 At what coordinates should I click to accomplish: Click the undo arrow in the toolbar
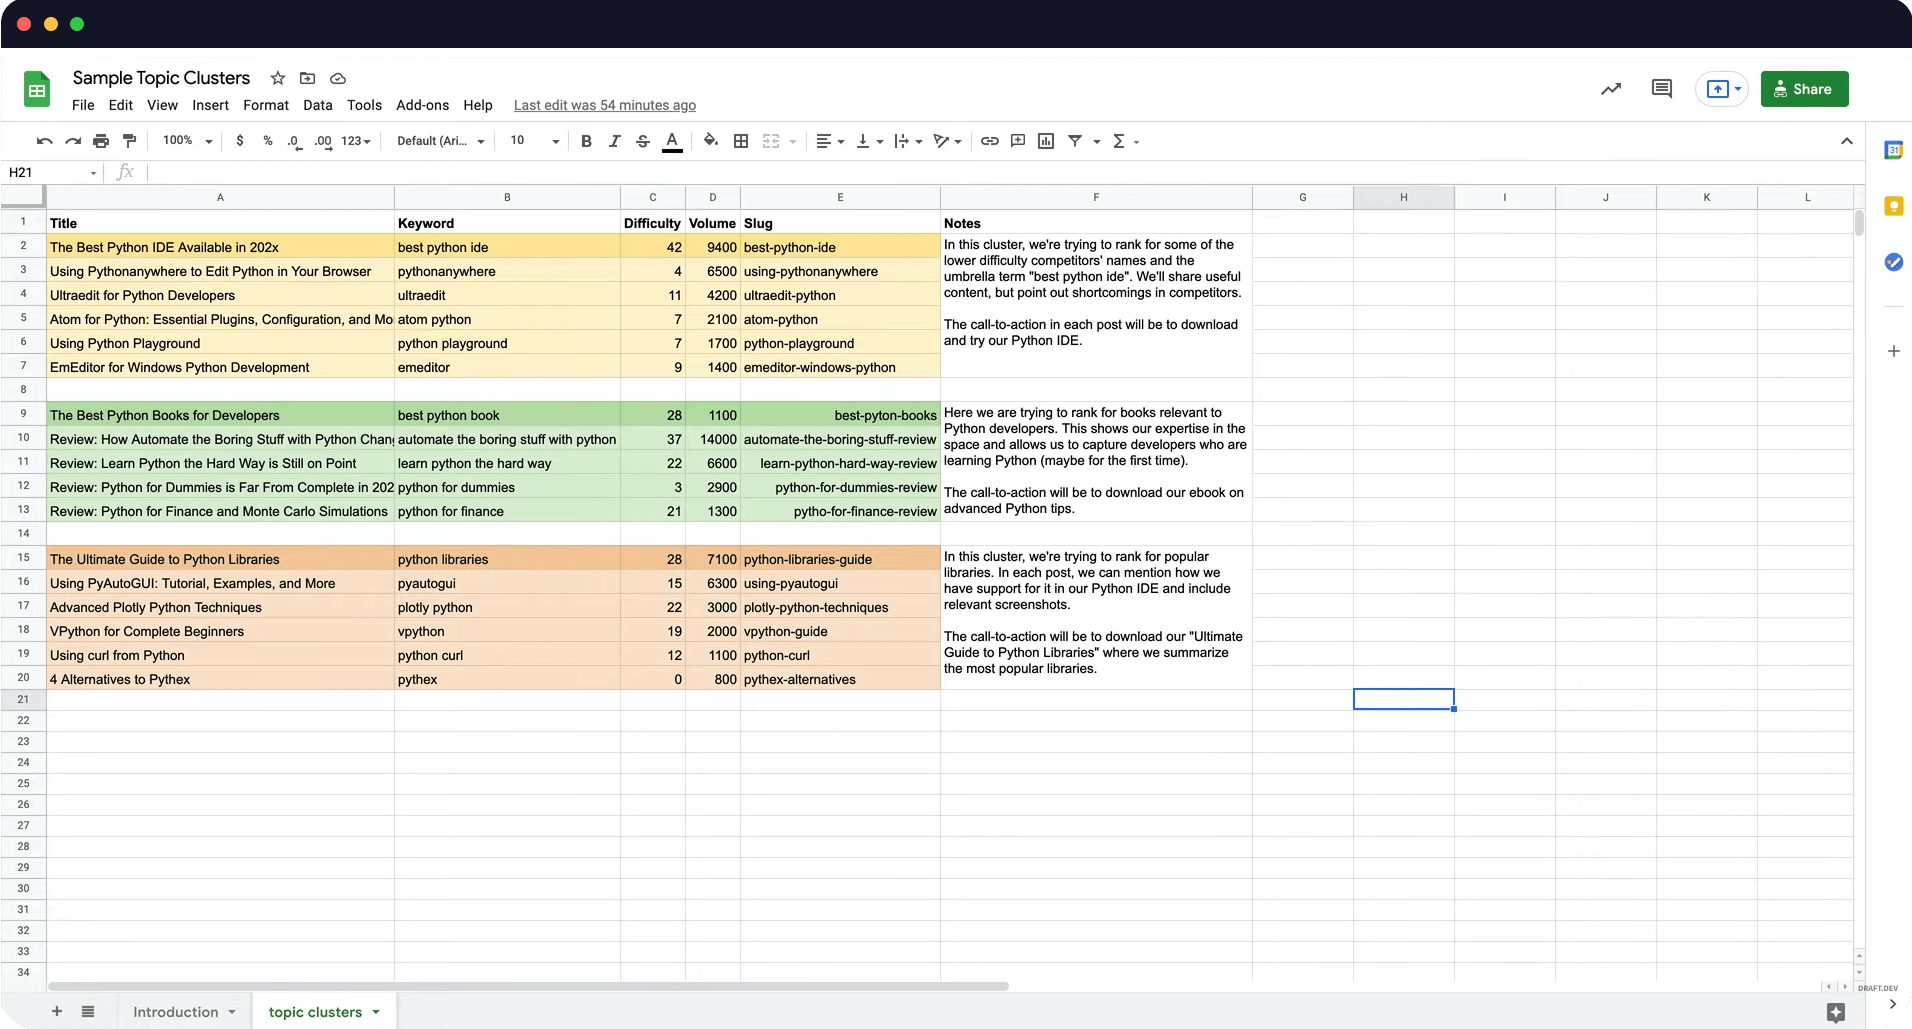point(44,141)
